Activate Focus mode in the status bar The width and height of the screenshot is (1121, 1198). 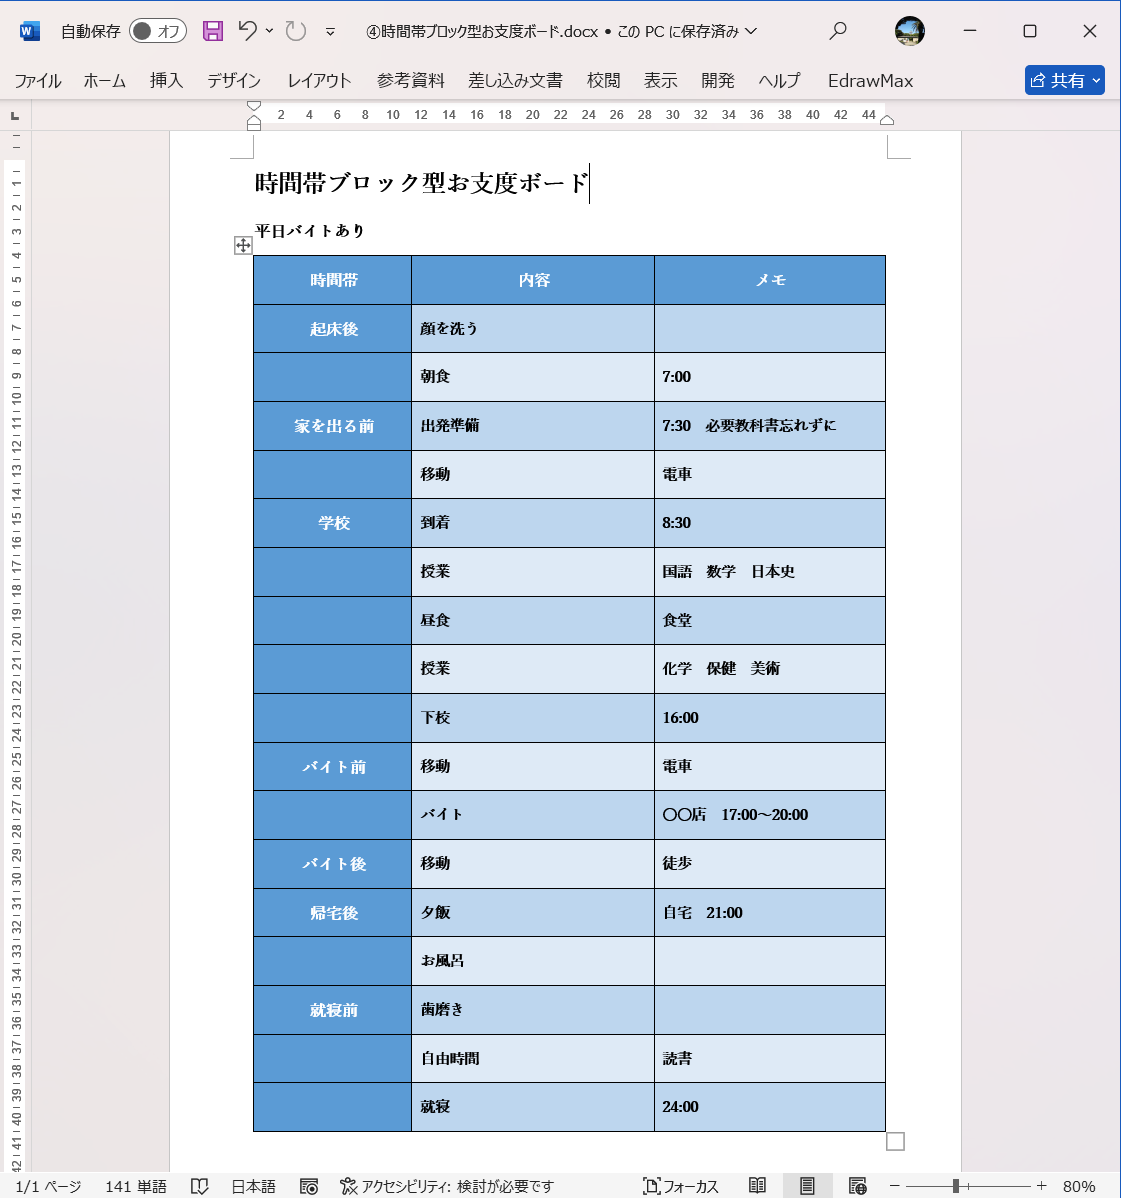click(x=680, y=1186)
